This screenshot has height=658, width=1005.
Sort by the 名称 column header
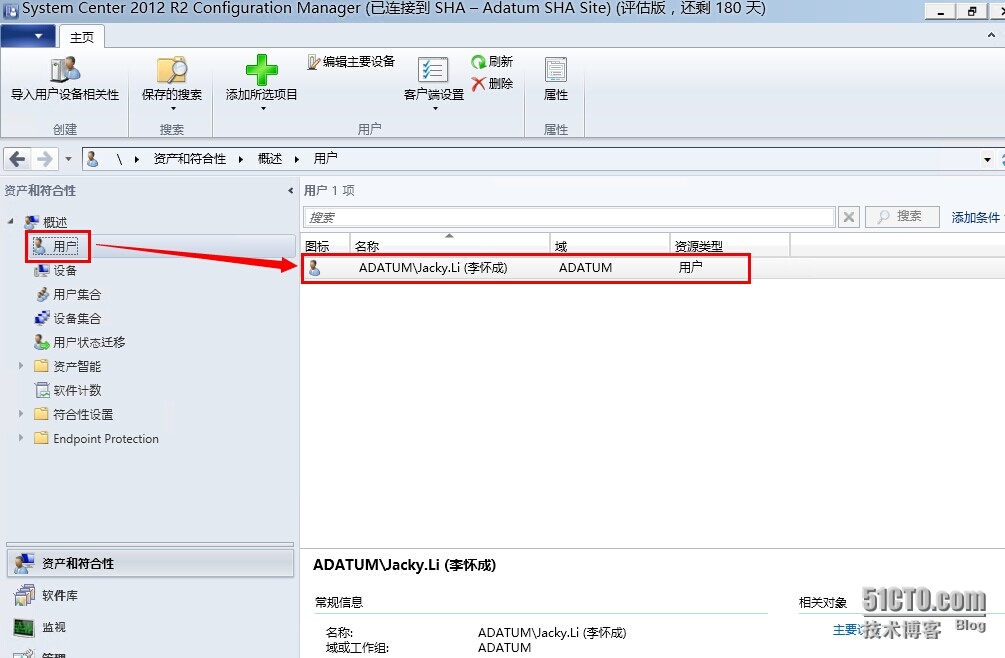coord(449,245)
